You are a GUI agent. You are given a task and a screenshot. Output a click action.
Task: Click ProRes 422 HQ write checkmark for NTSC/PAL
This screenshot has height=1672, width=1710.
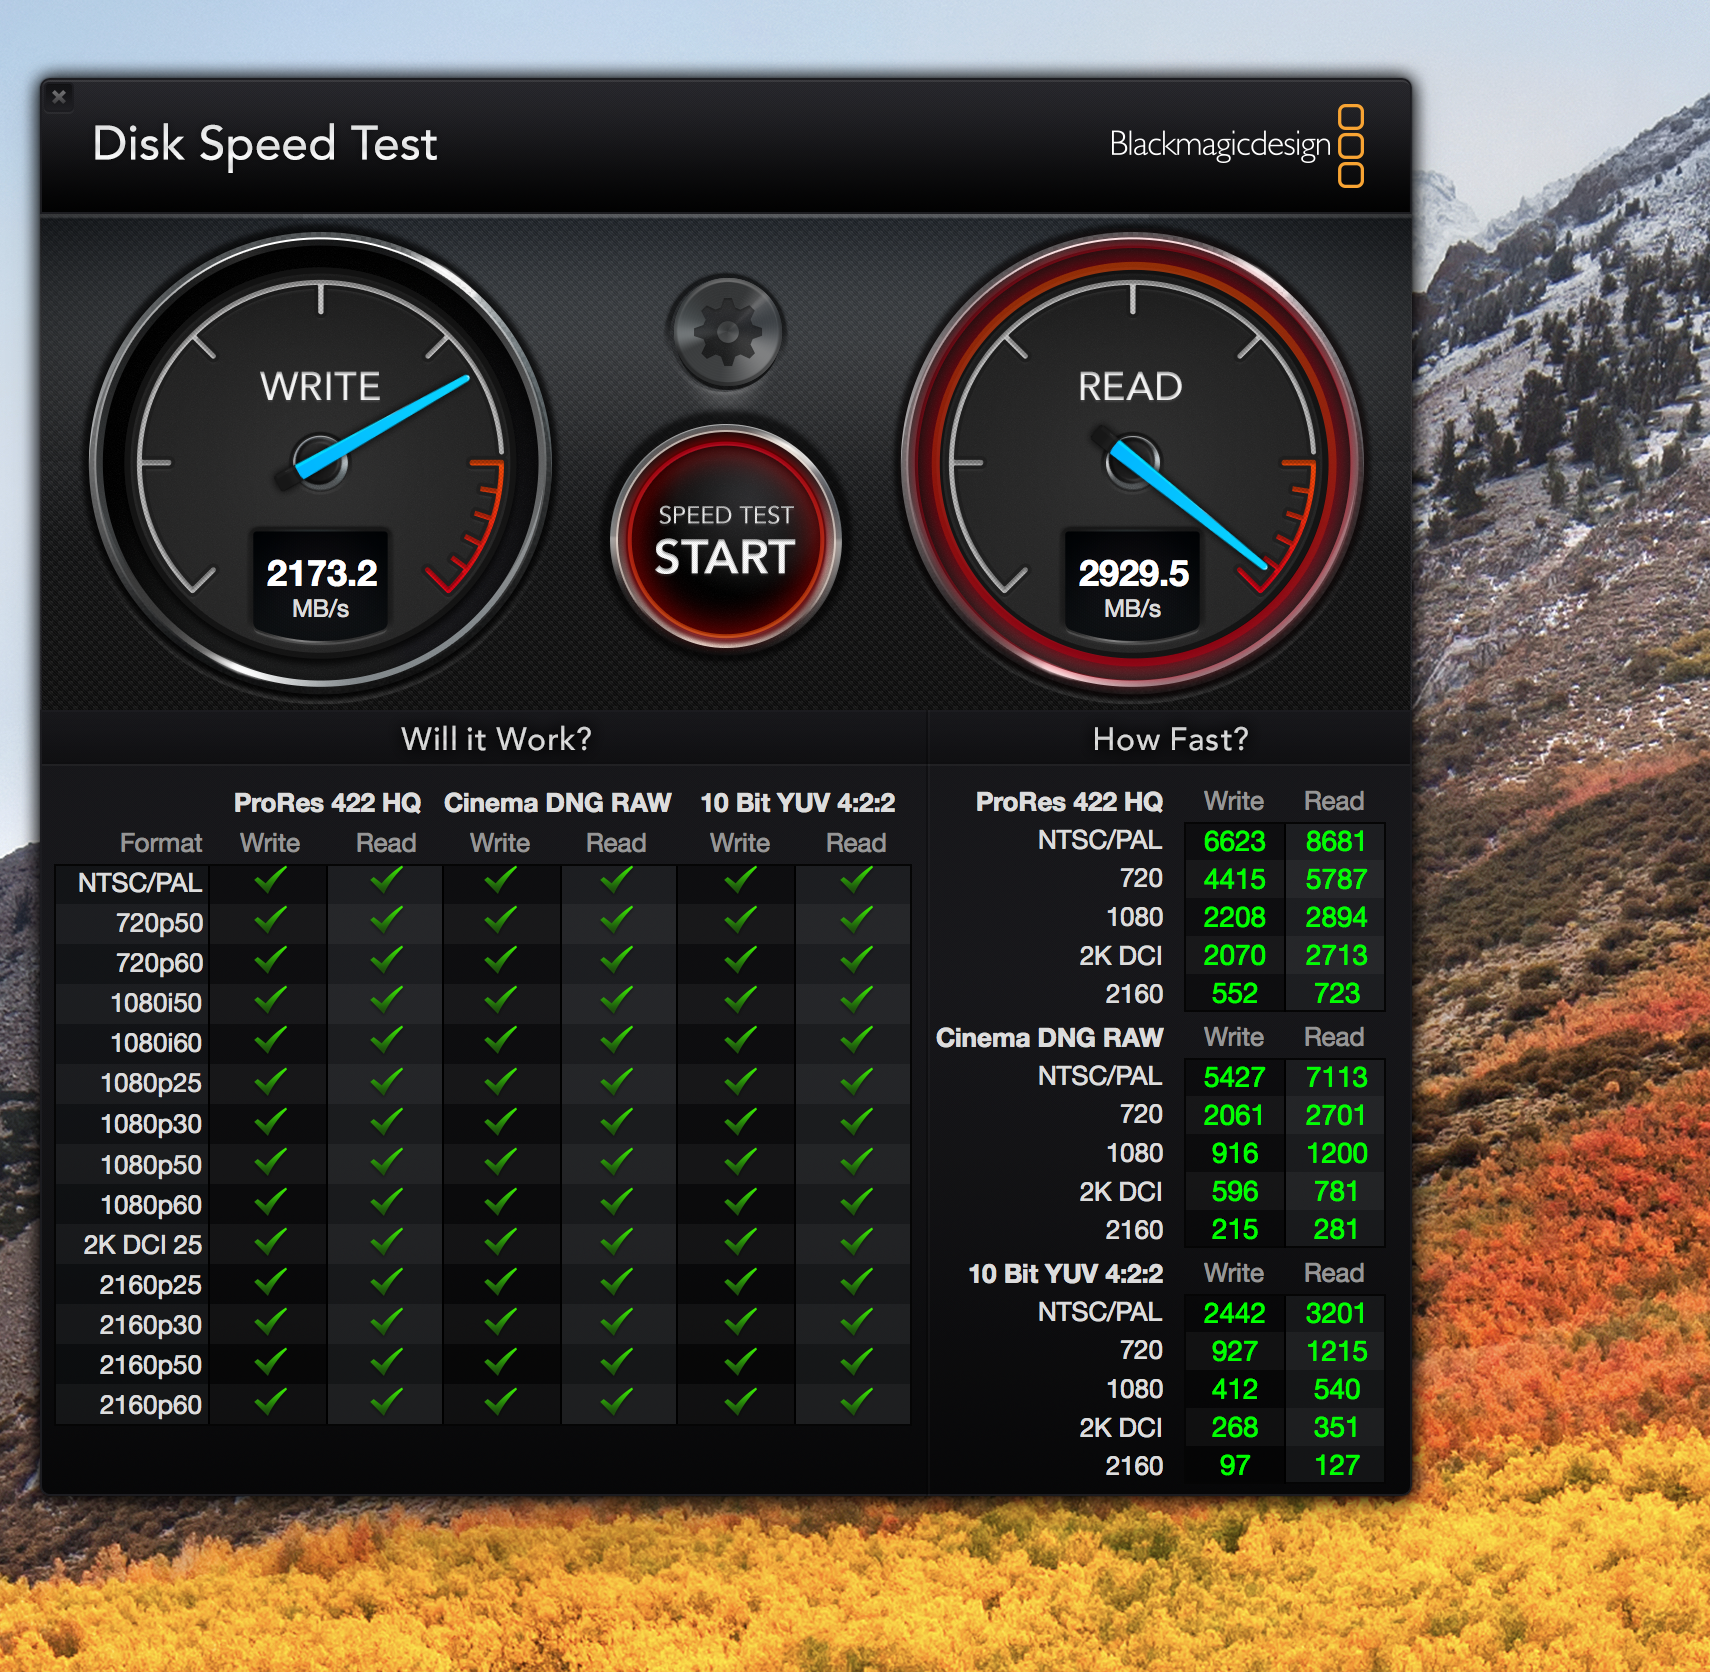pos(270,880)
